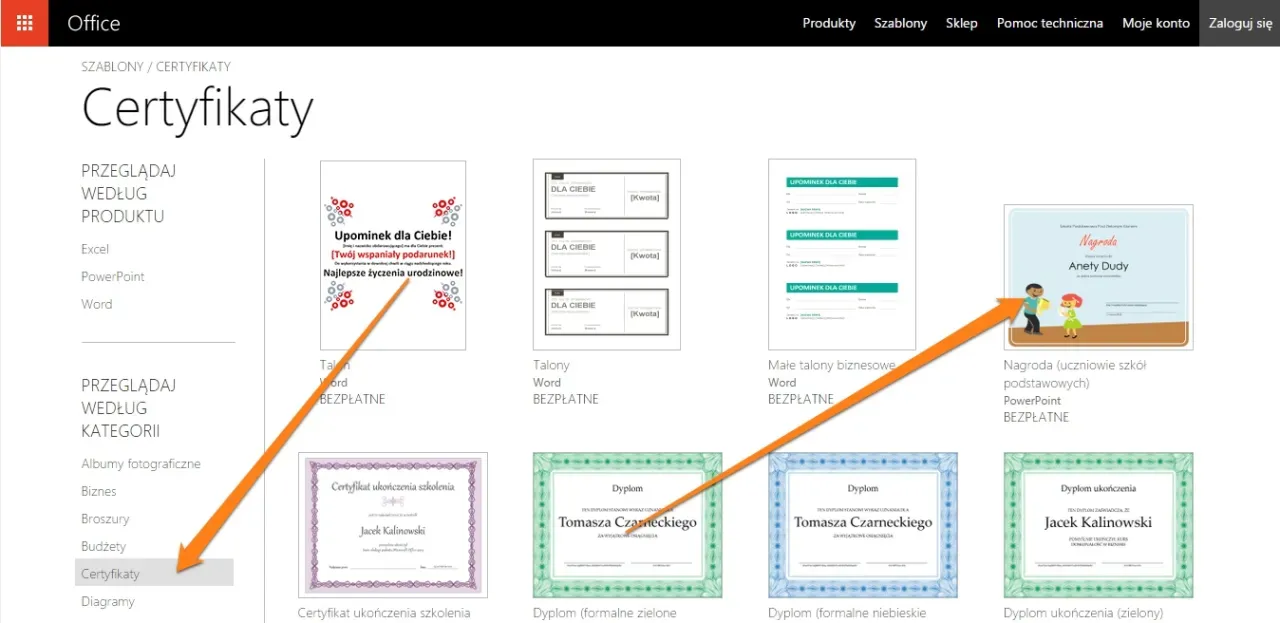Open the purple Certyfikat ukończenia szkolenia thumbnail
Image resolution: width=1280 pixels, height=623 pixels.
(x=393, y=525)
